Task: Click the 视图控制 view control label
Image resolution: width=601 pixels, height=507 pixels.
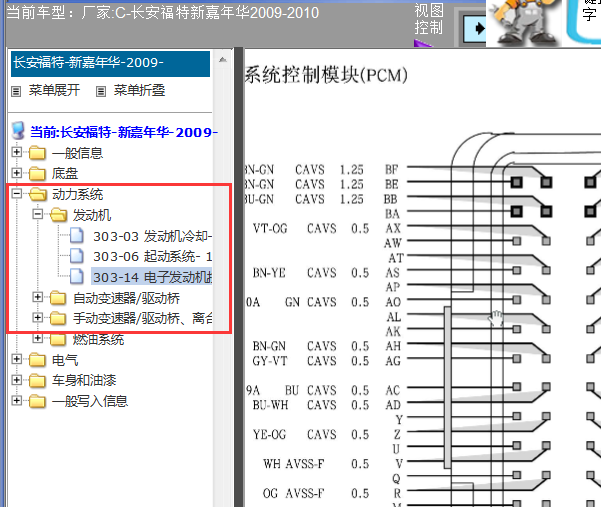Action: click(429, 19)
